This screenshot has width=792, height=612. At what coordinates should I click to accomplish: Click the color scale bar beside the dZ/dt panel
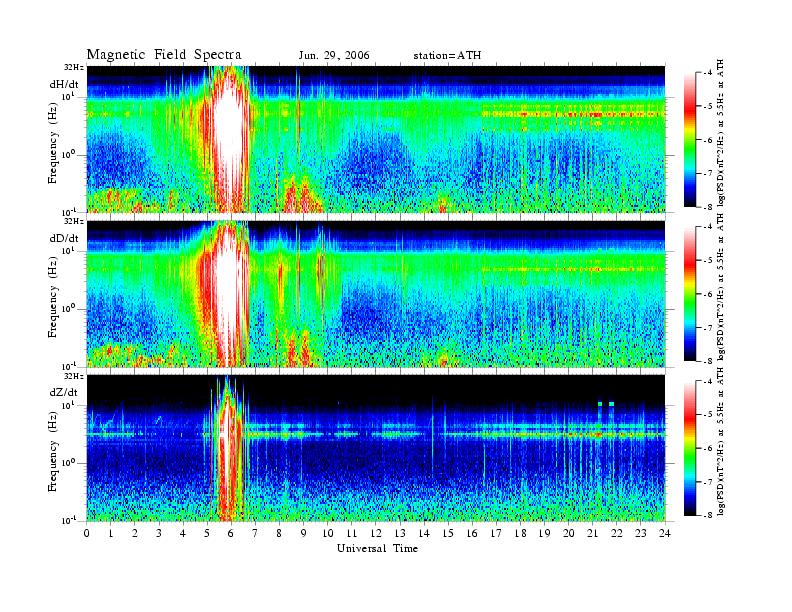(x=690, y=448)
